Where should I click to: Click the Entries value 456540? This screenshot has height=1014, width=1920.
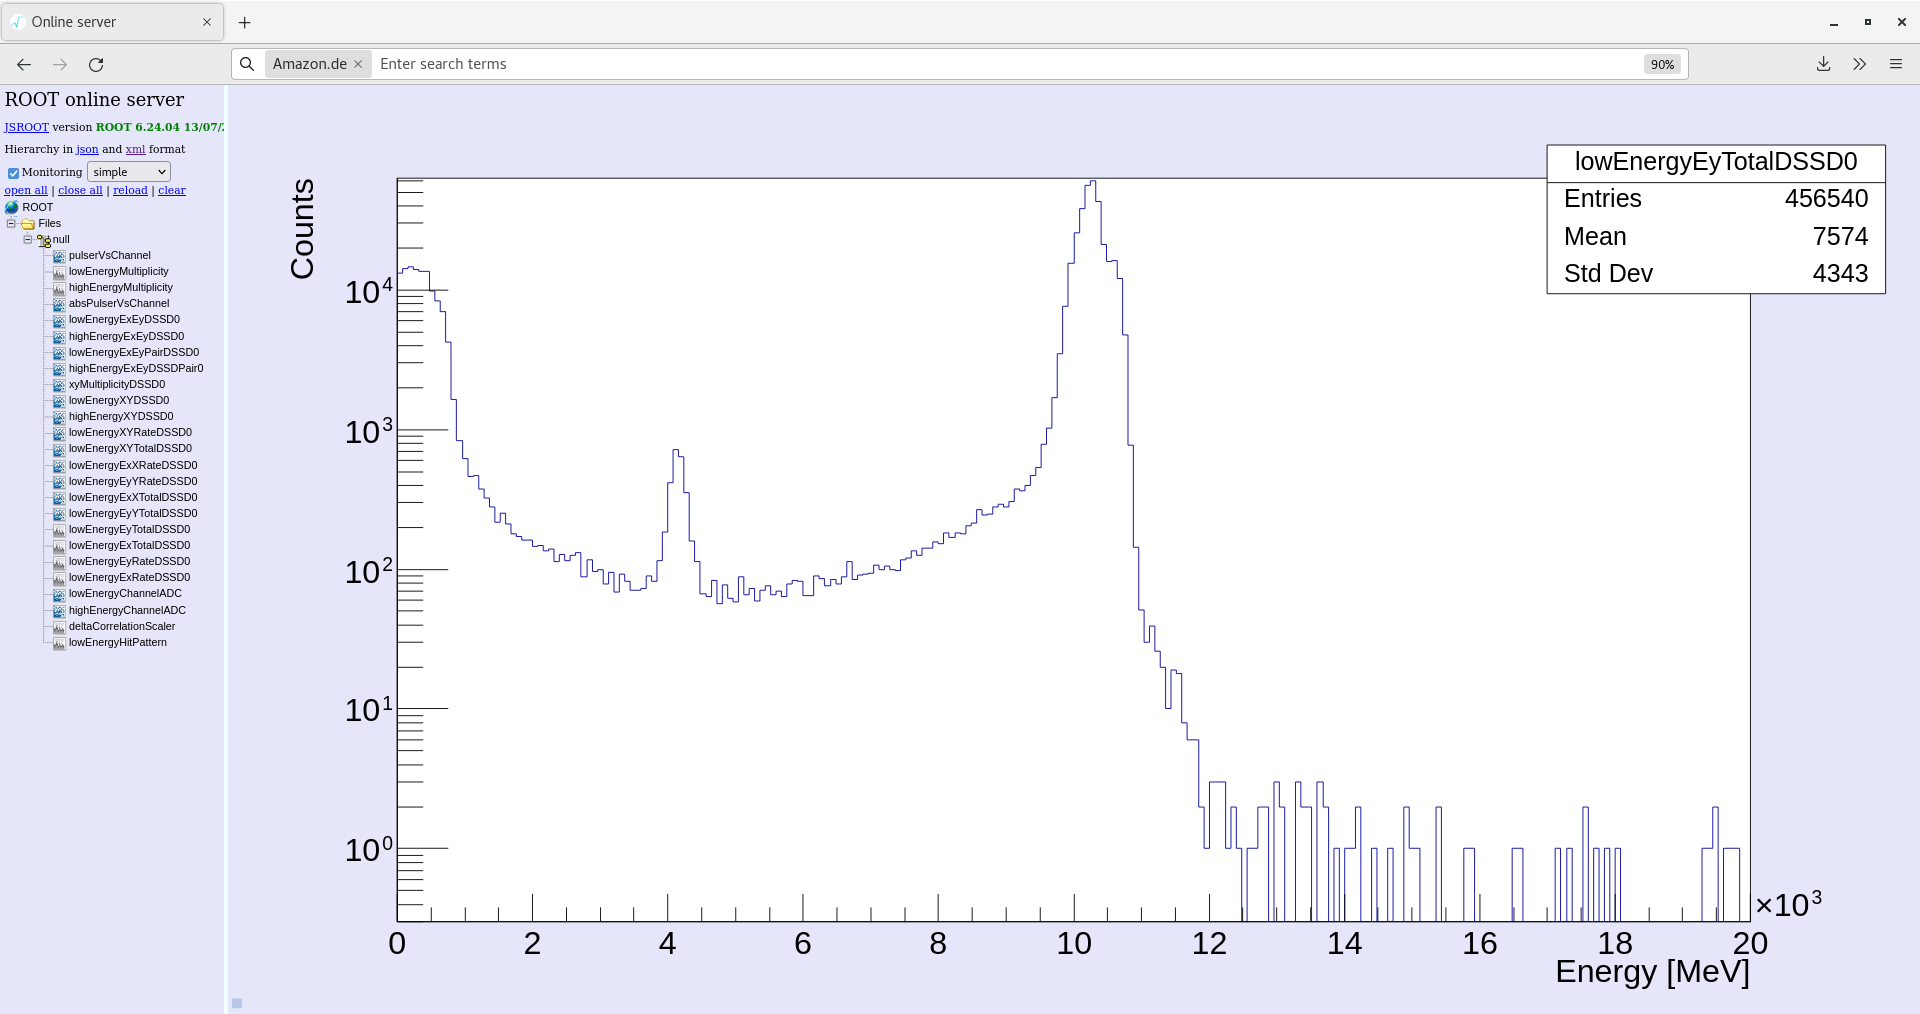(x=1826, y=199)
